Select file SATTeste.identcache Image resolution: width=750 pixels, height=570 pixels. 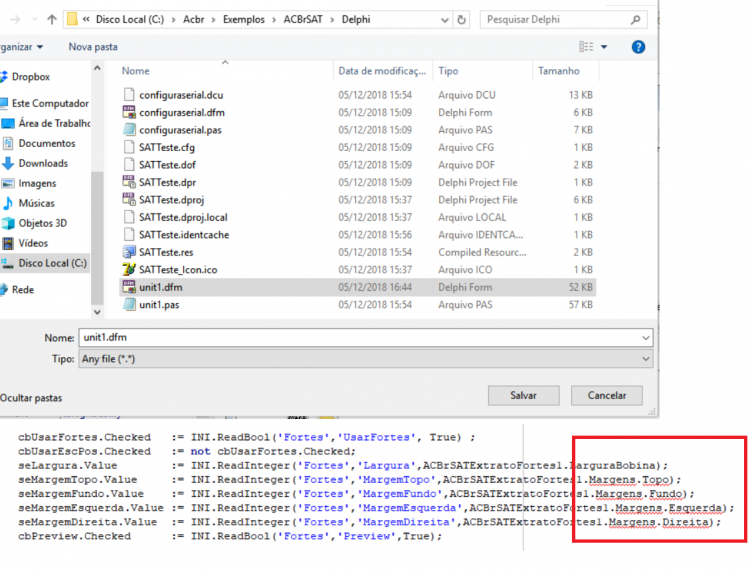184,235
